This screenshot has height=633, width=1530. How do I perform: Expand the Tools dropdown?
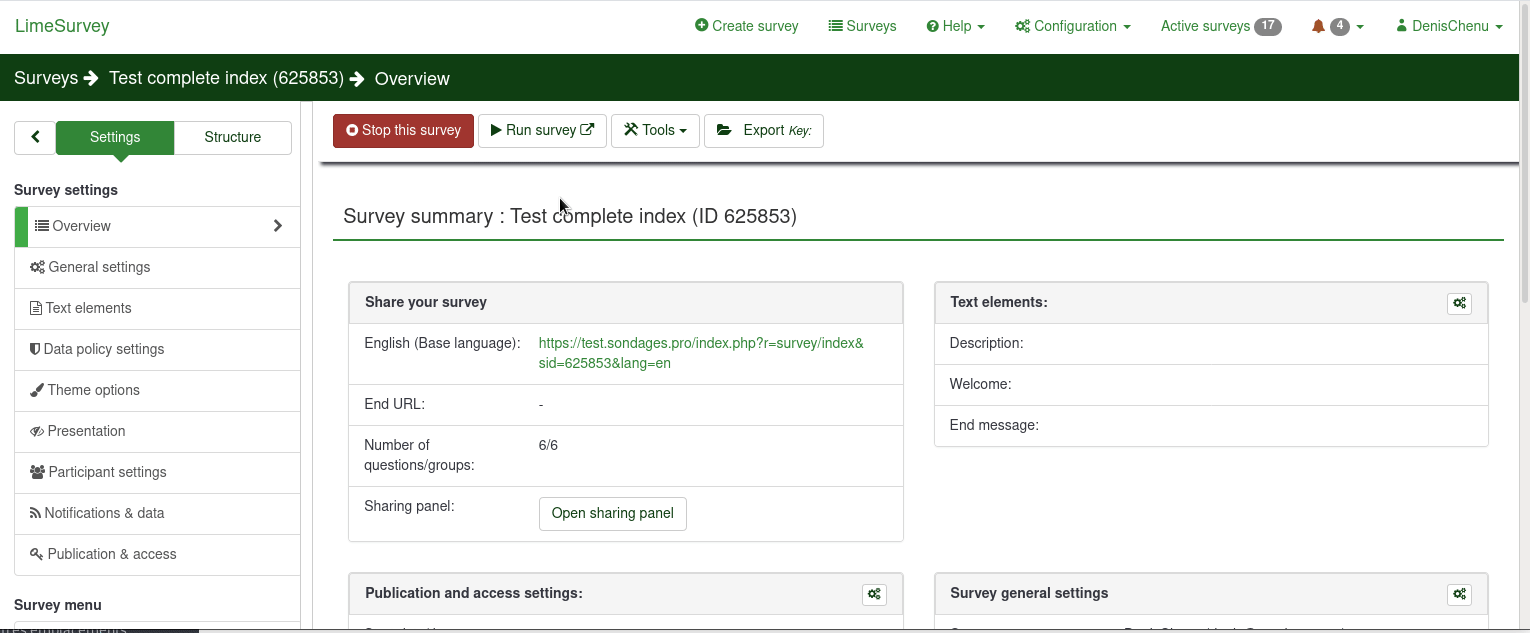pos(655,131)
